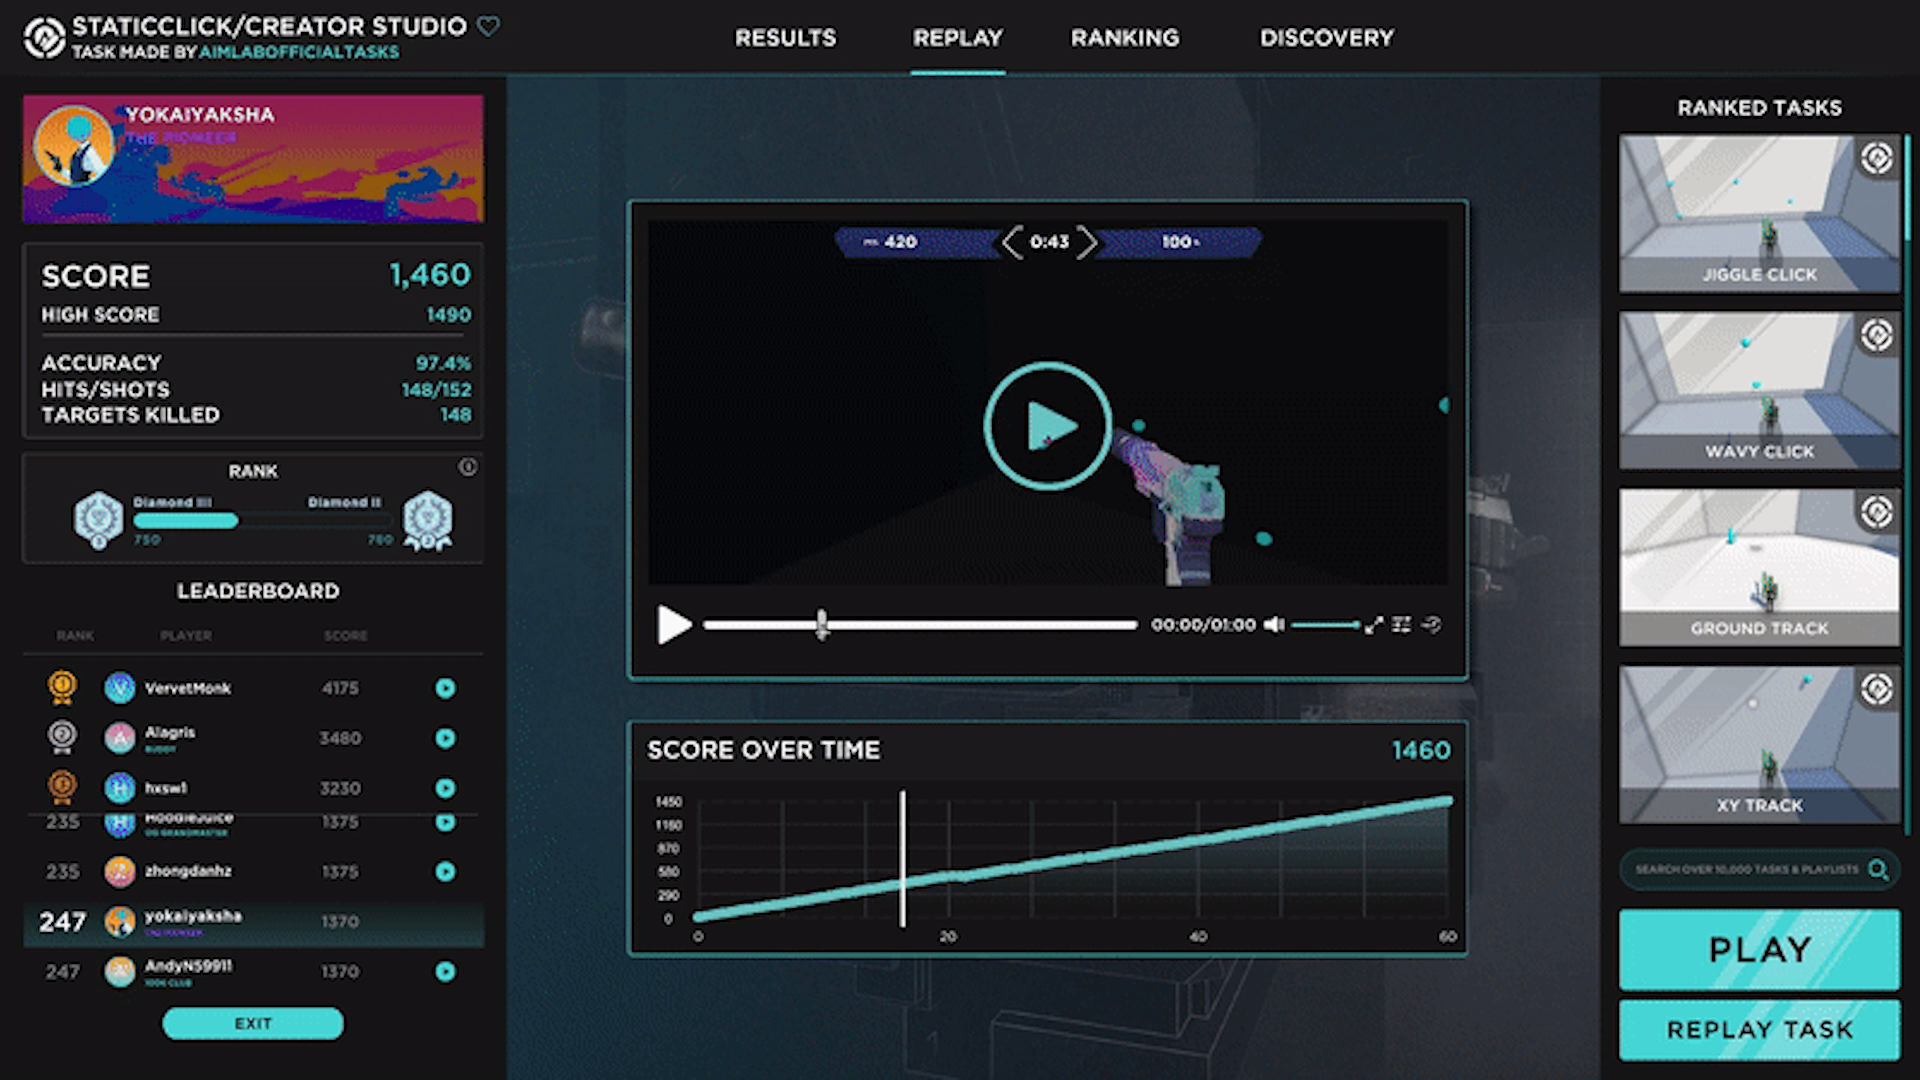The width and height of the screenshot is (1920, 1080).
Task: Start replay with small play button
Action: [x=674, y=625]
